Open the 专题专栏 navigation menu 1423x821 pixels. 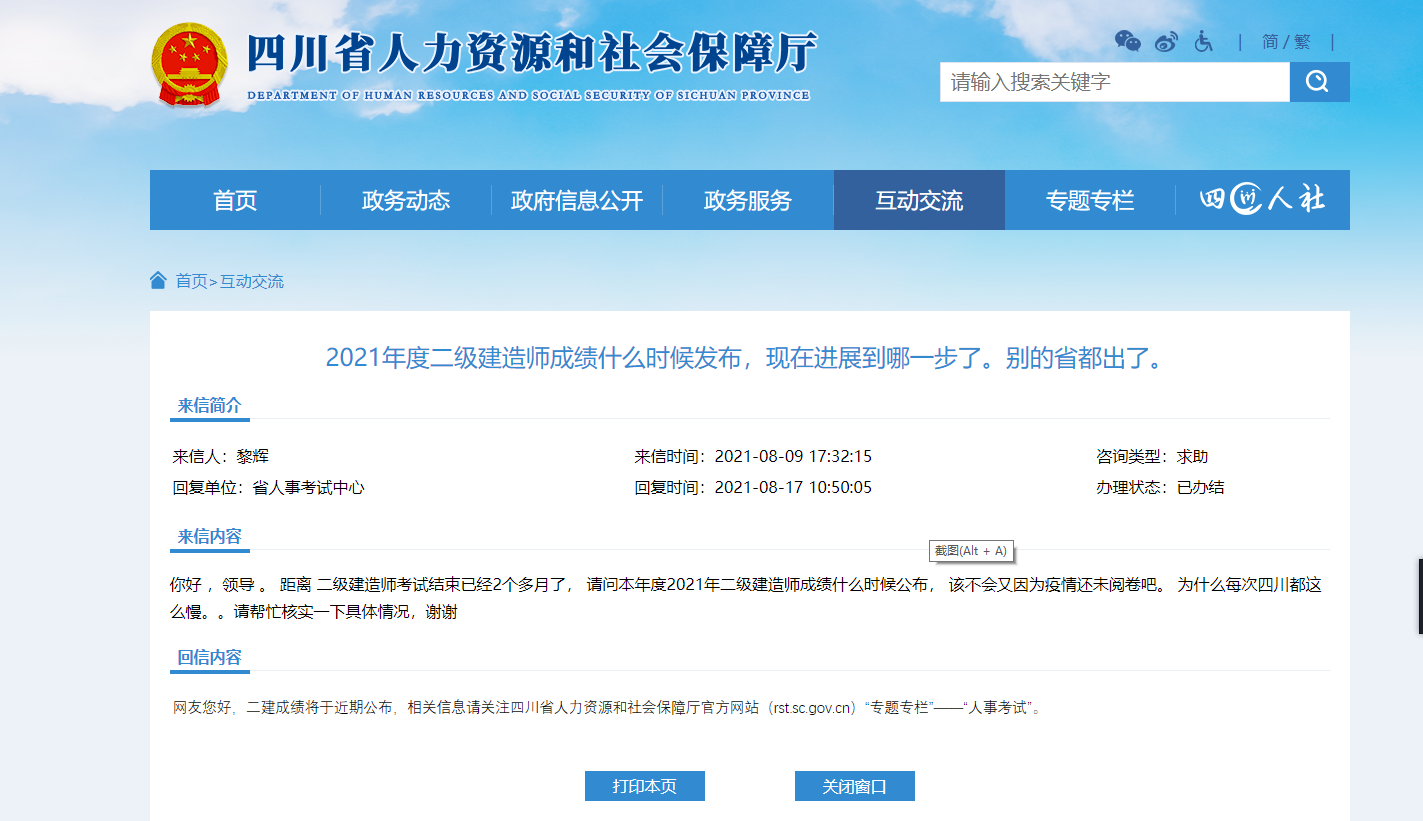(x=1090, y=200)
